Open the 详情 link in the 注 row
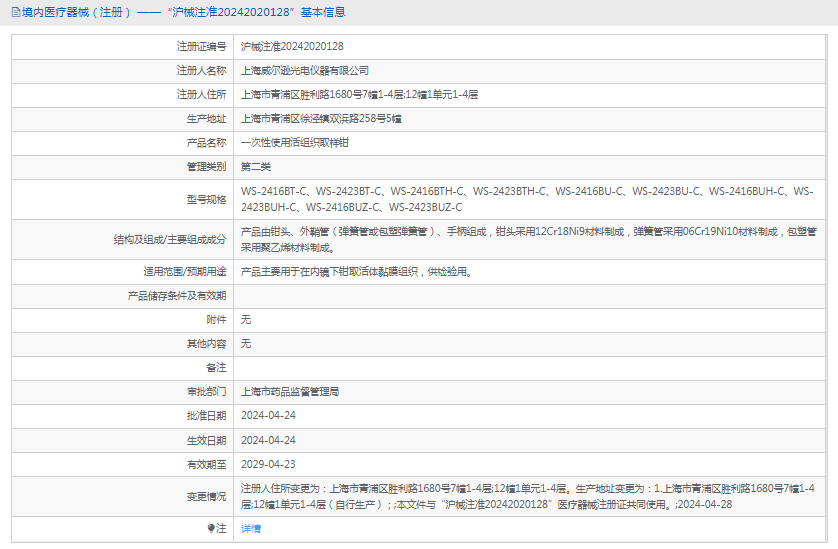Screen dimensions: 838x549 pos(251,529)
